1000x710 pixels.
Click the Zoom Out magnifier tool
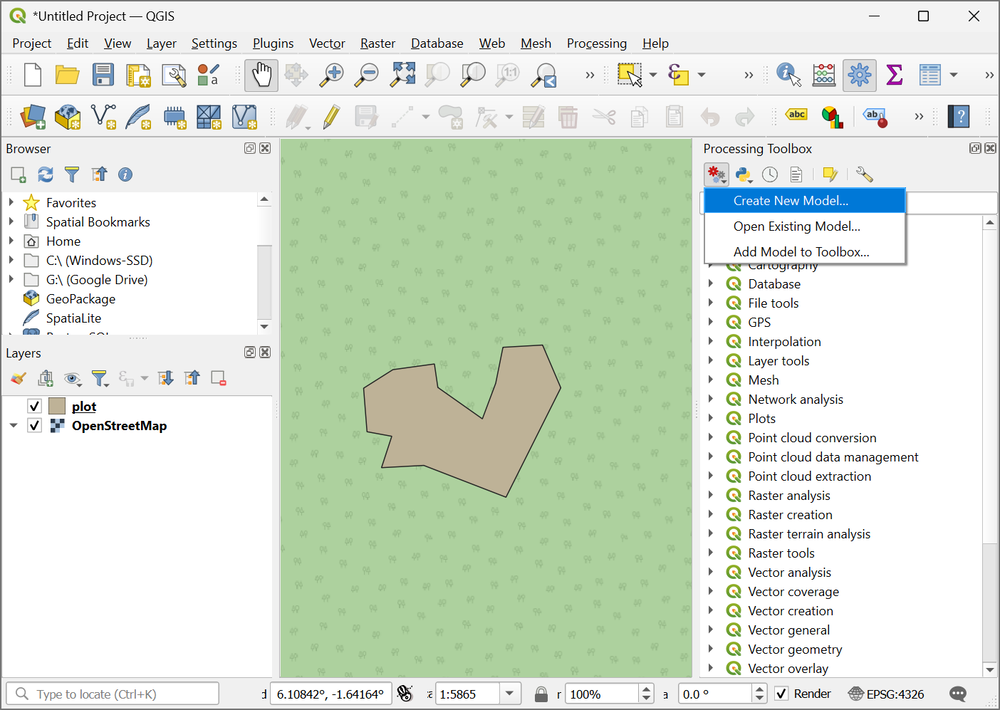[367, 75]
